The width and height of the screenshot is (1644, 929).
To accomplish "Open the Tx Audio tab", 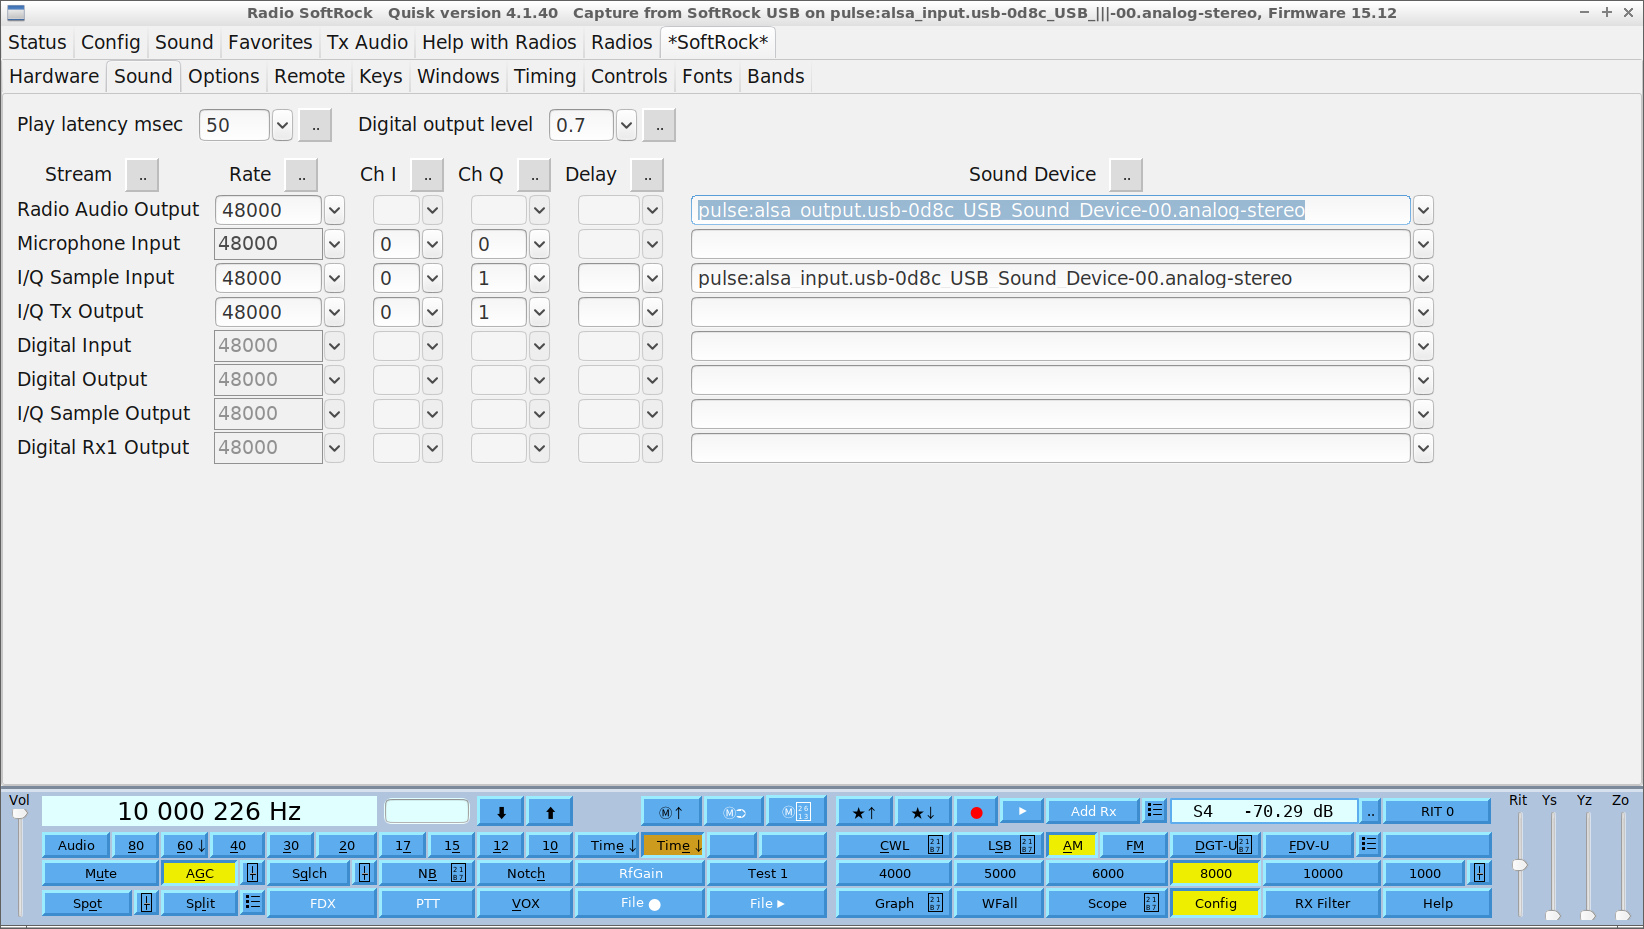I will point(367,43).
